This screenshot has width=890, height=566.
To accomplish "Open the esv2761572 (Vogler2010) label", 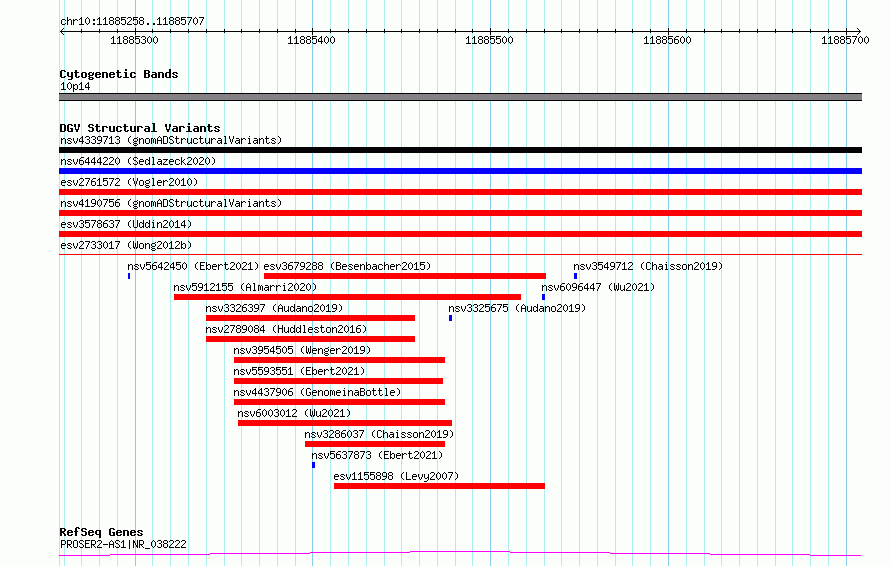I will [129, 182].
